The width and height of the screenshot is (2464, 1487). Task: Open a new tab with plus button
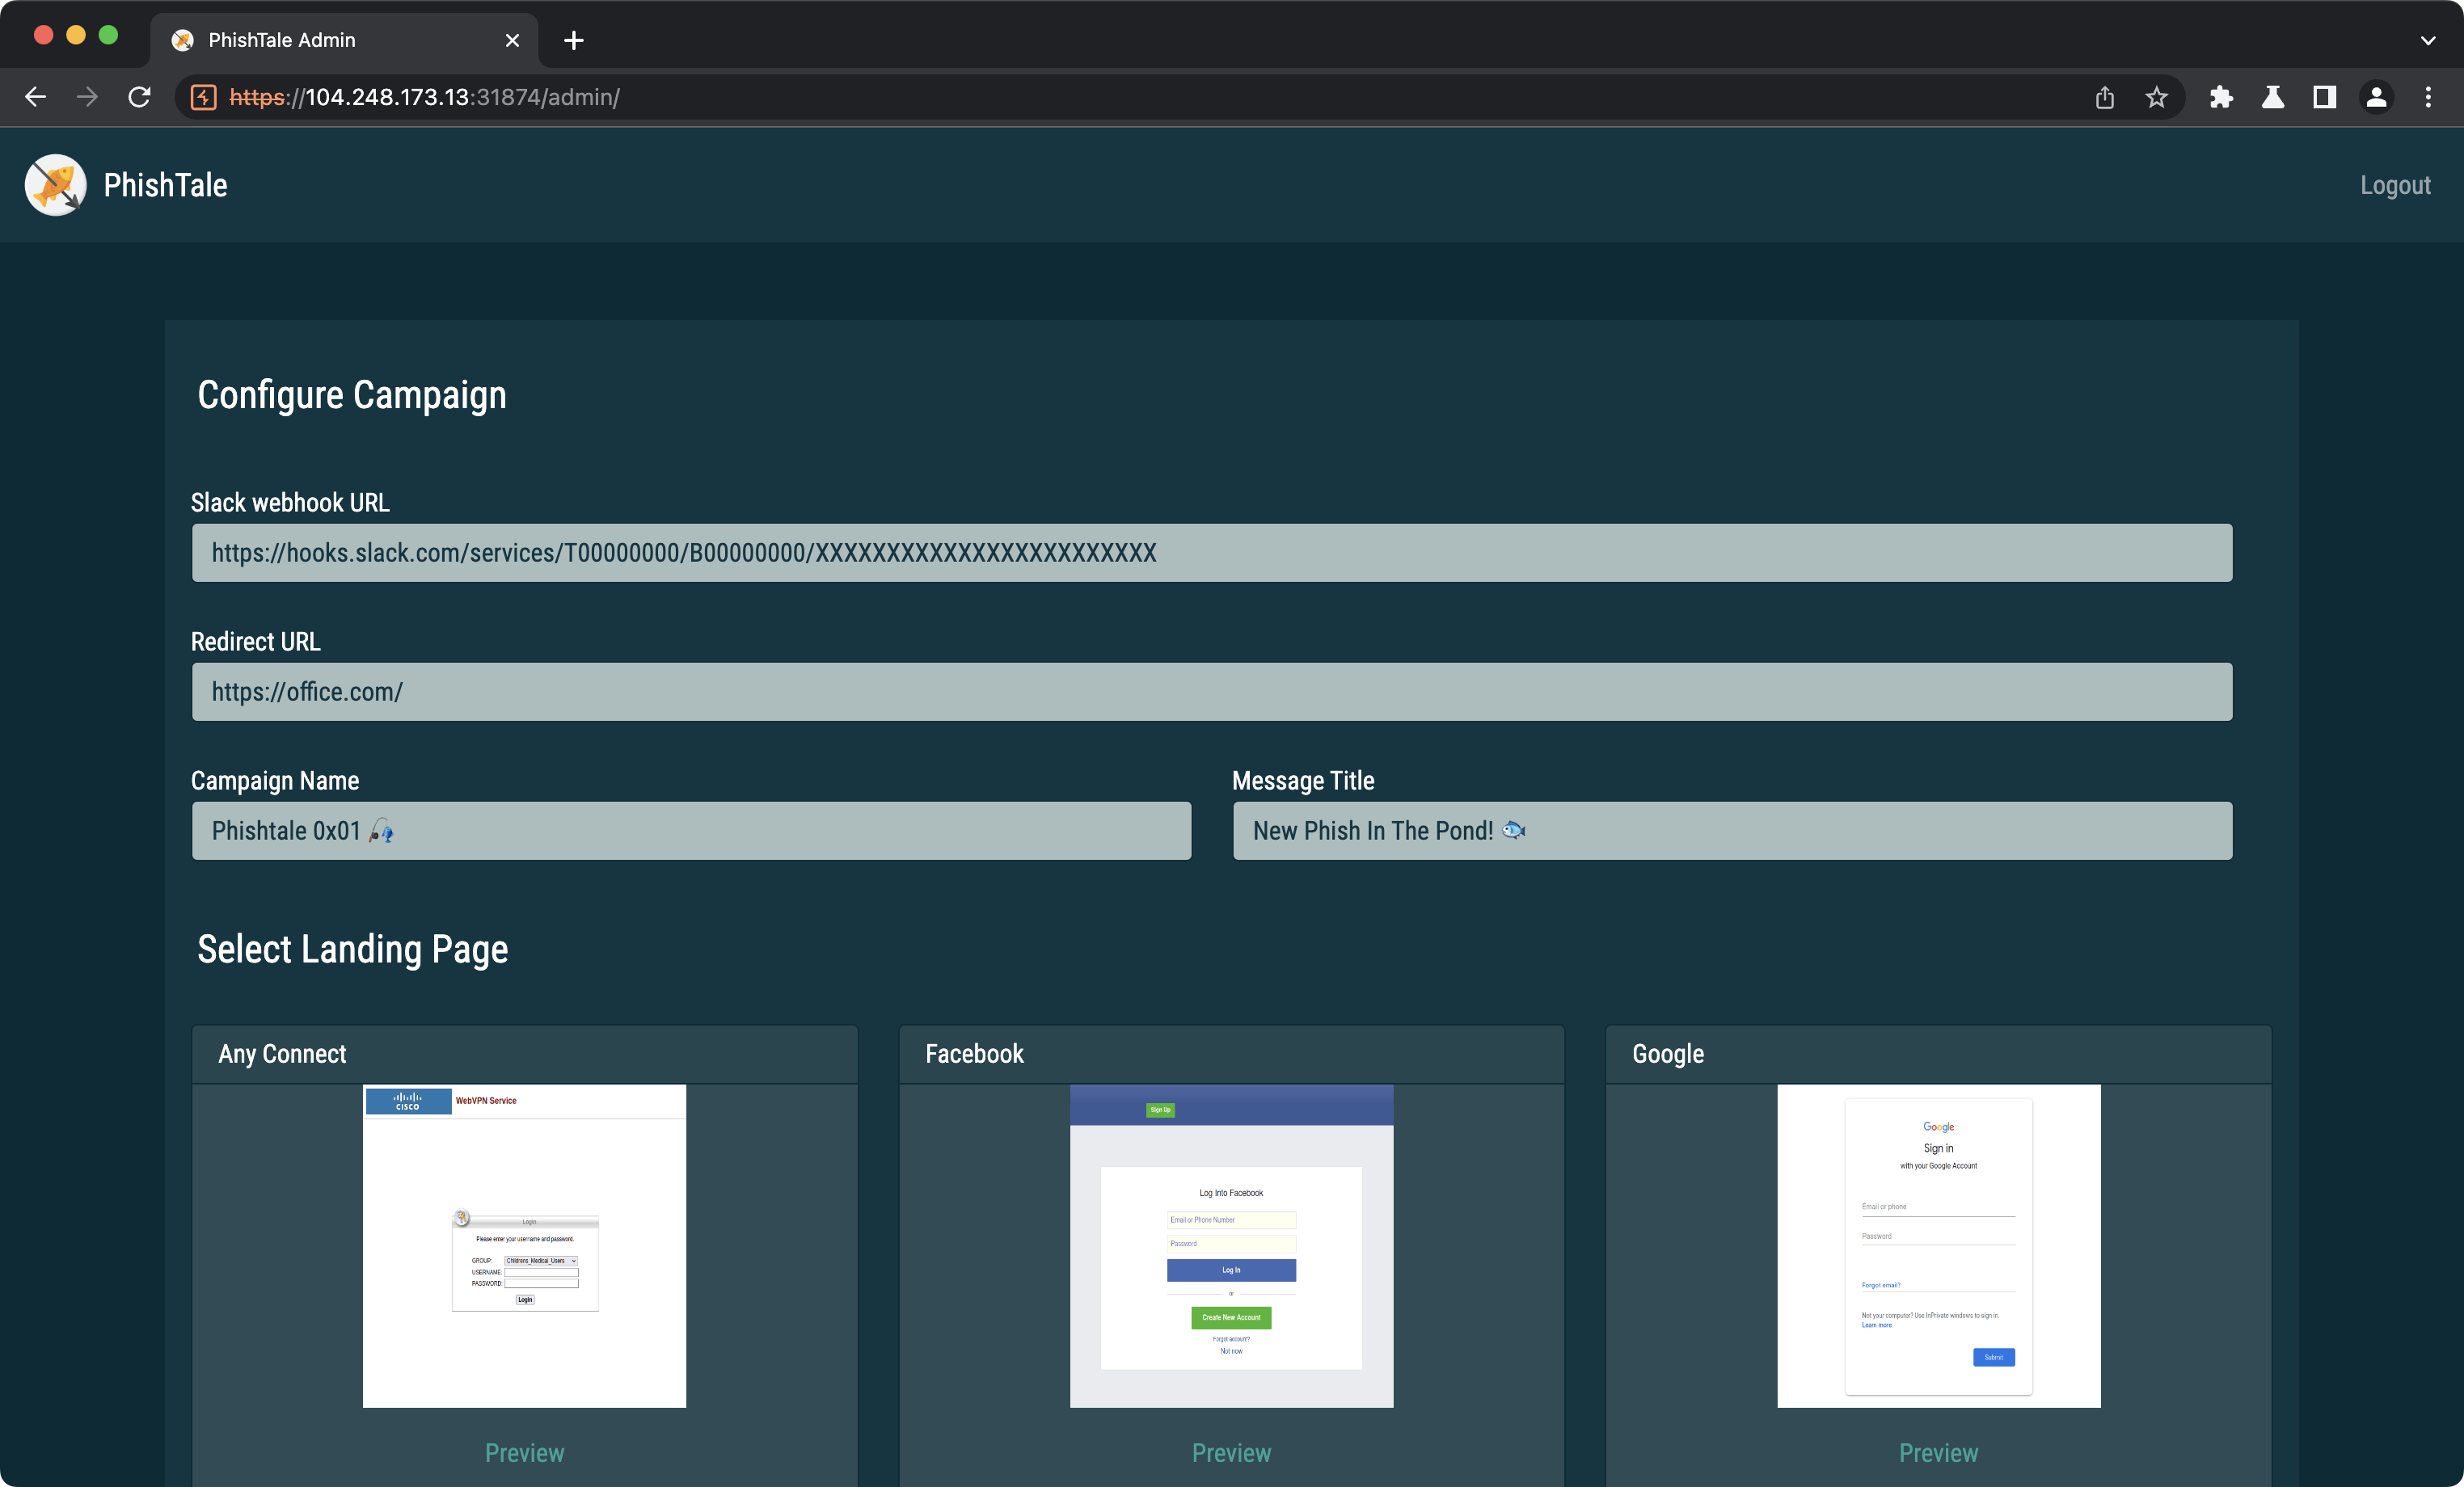tap(574, 41)
